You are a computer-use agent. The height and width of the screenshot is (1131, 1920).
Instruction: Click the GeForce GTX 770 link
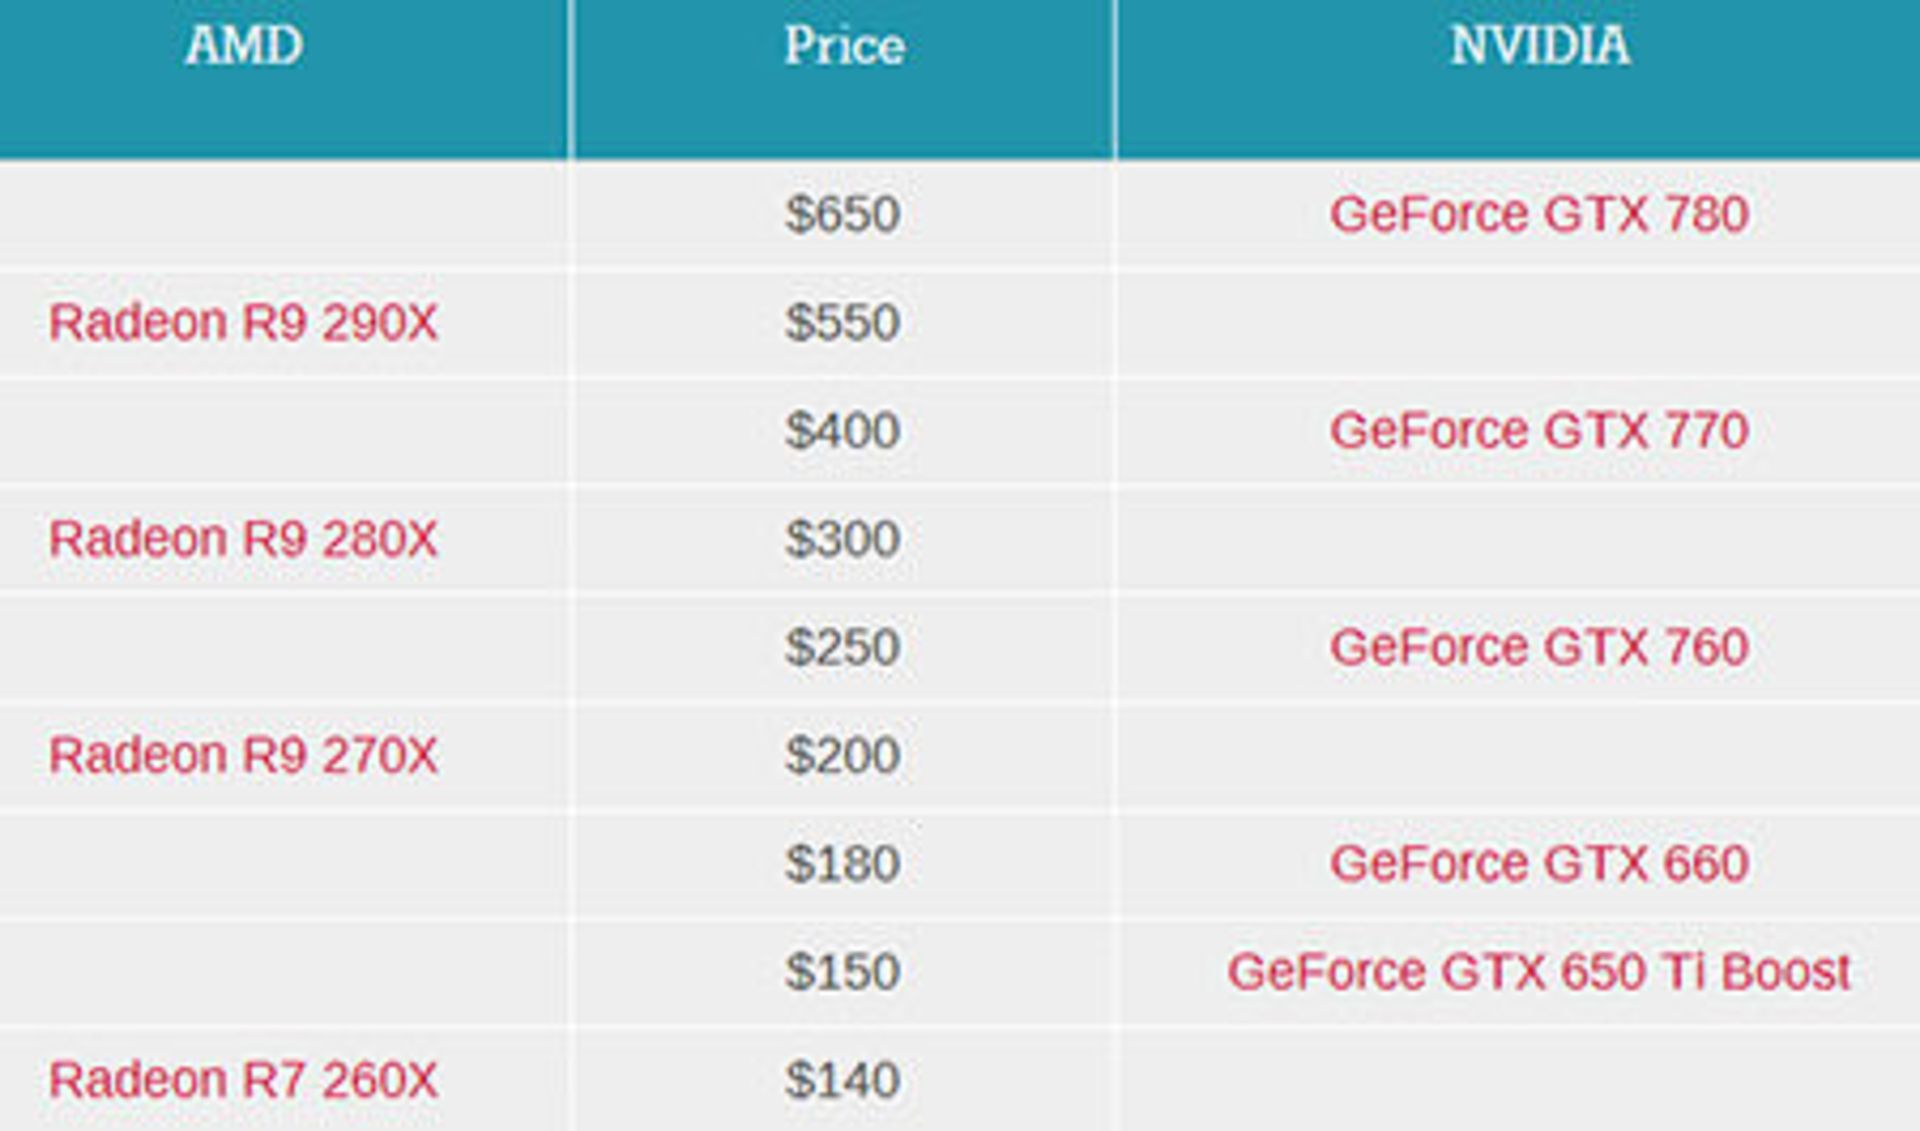(1539, 431)
